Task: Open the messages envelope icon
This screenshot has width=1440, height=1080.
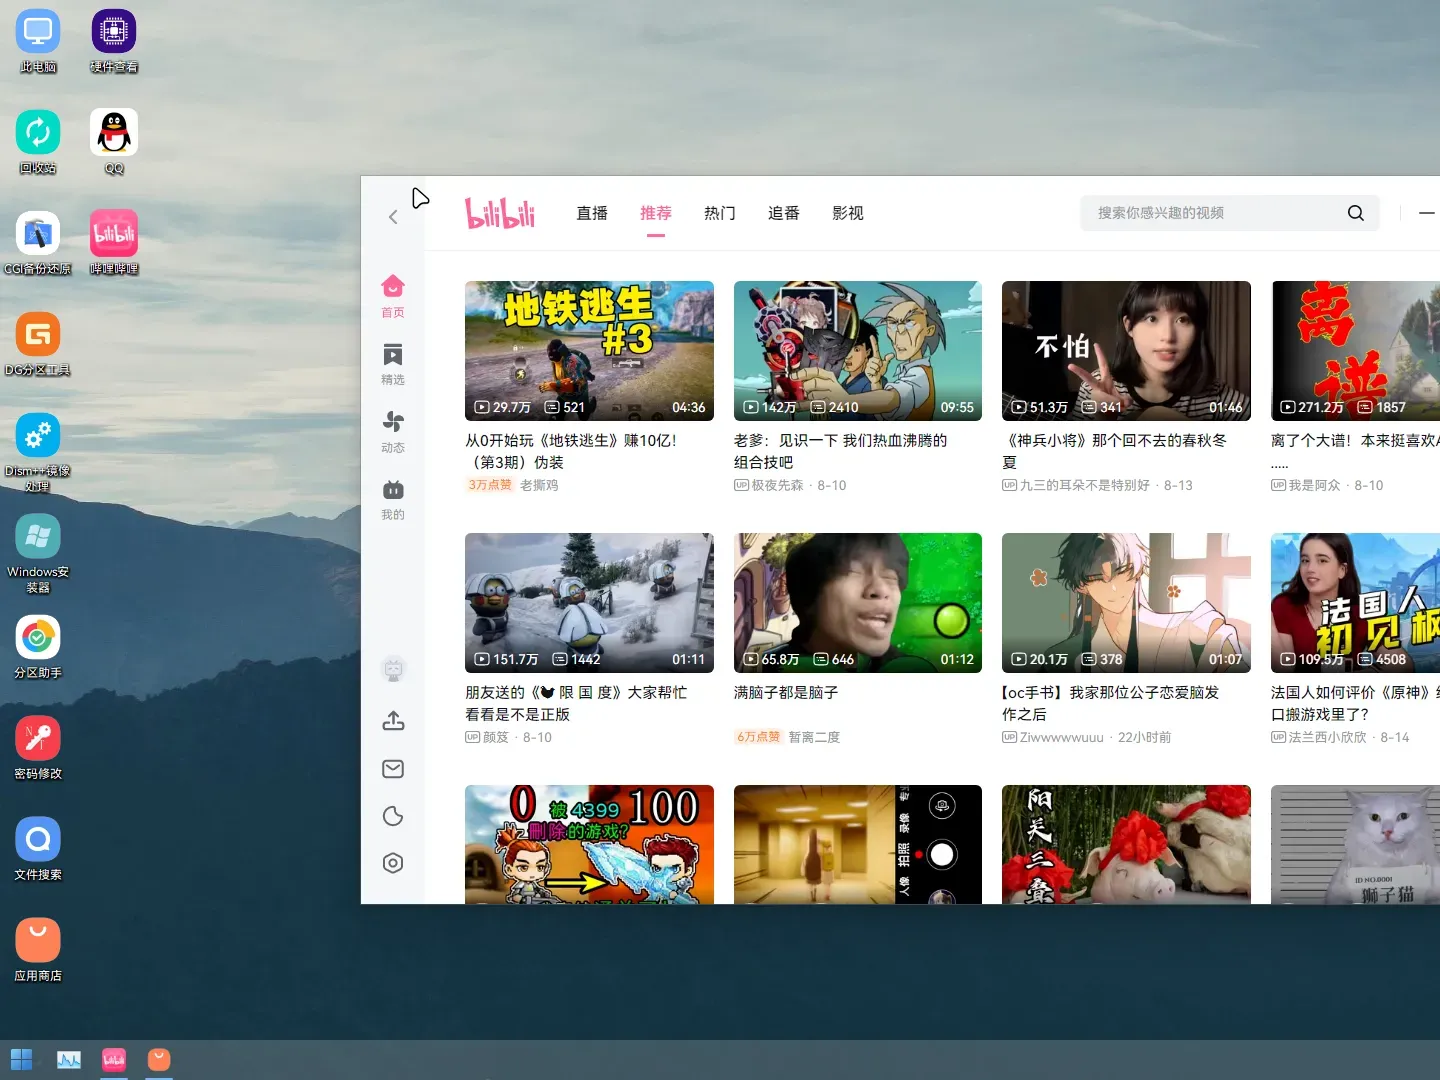Action: tap(392, 769)
